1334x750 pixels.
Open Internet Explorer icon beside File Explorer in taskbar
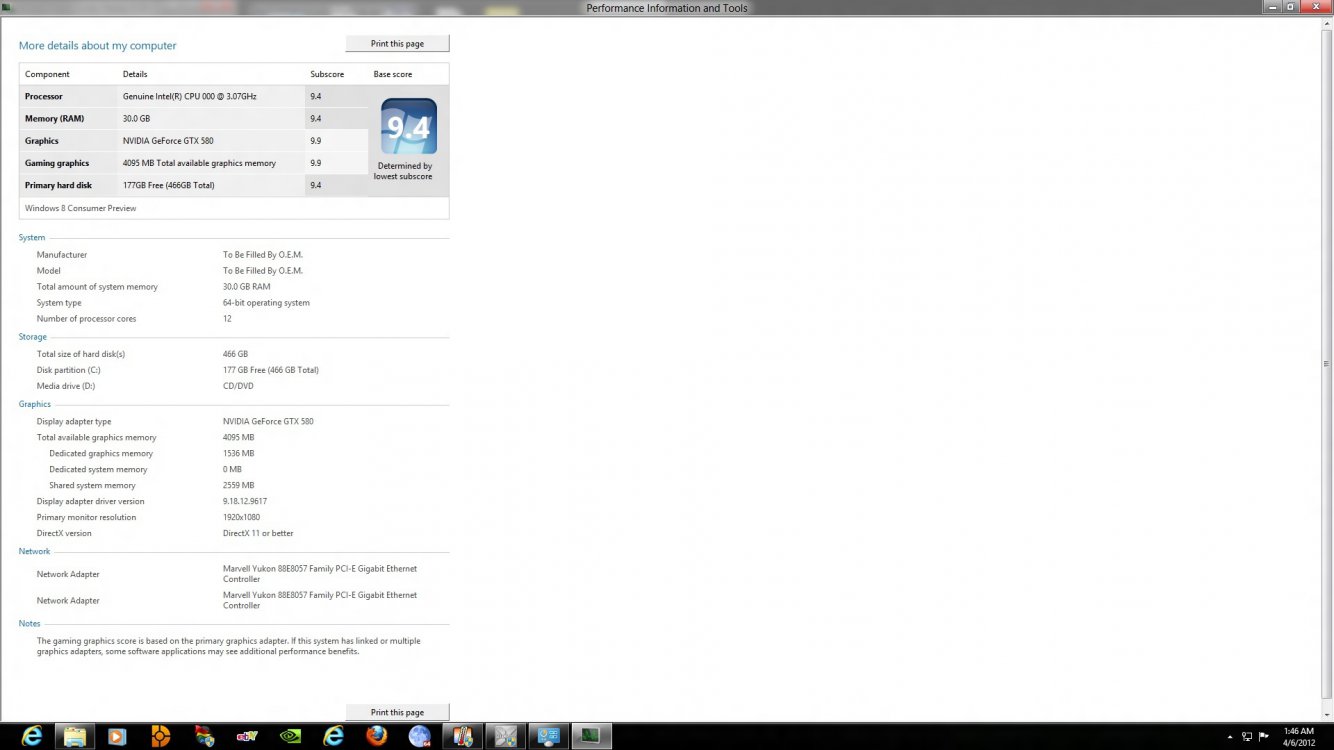pyautogui.click(x=32, y=736)
